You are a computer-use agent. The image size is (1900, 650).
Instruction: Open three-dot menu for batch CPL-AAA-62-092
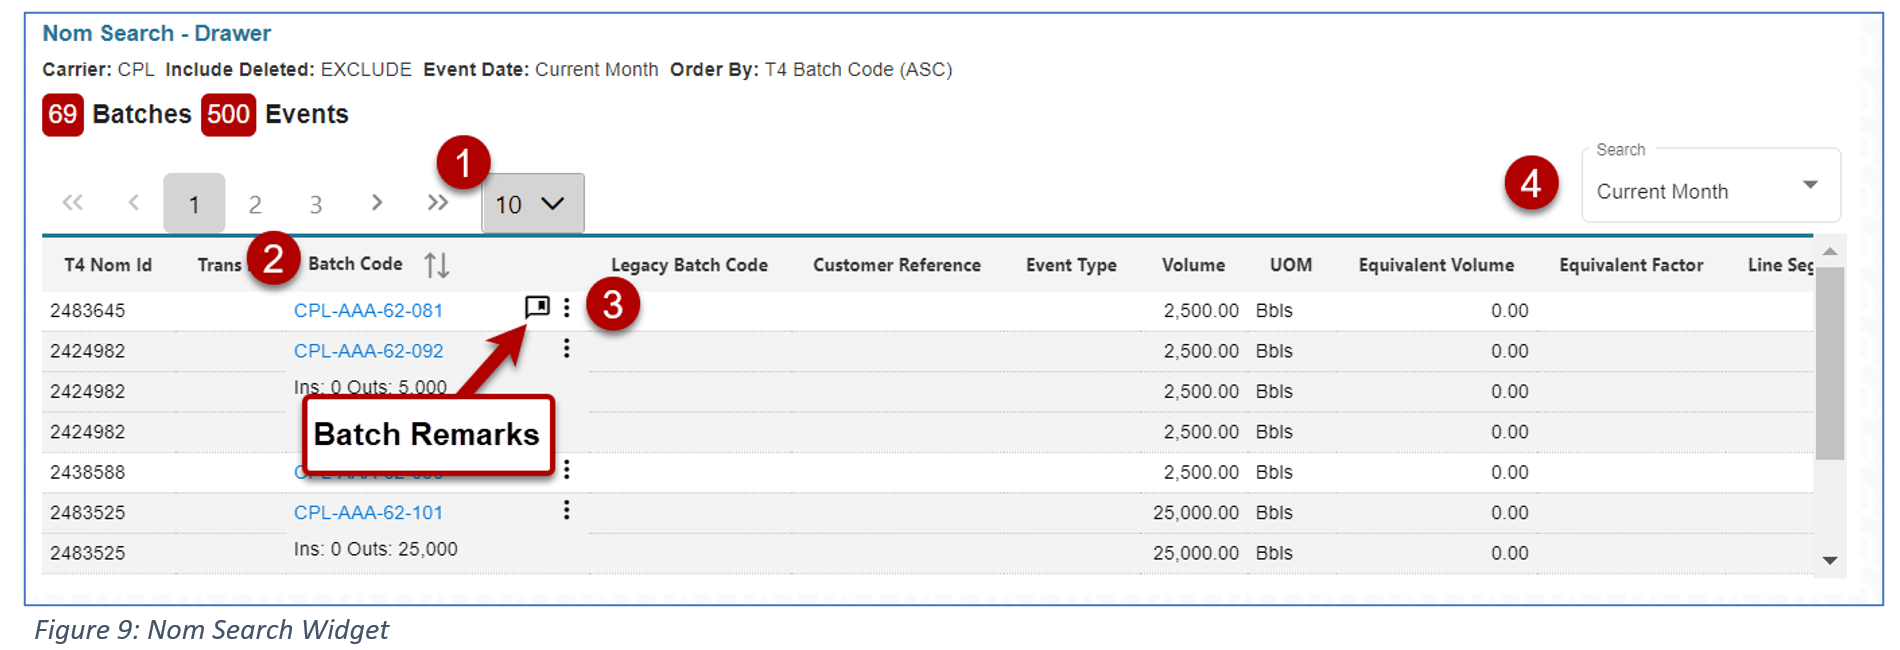[x=566, y=348]
